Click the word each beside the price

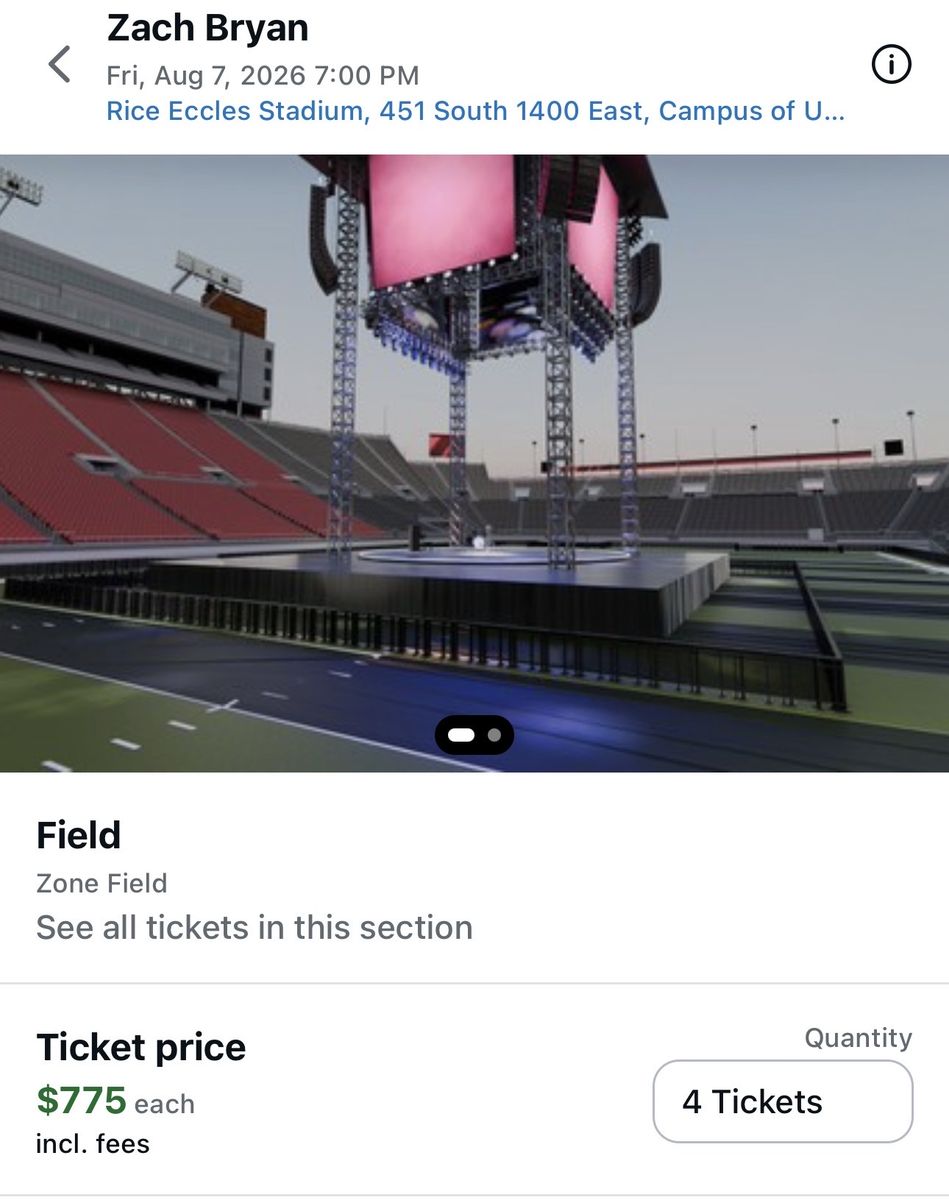[164, 1104]
